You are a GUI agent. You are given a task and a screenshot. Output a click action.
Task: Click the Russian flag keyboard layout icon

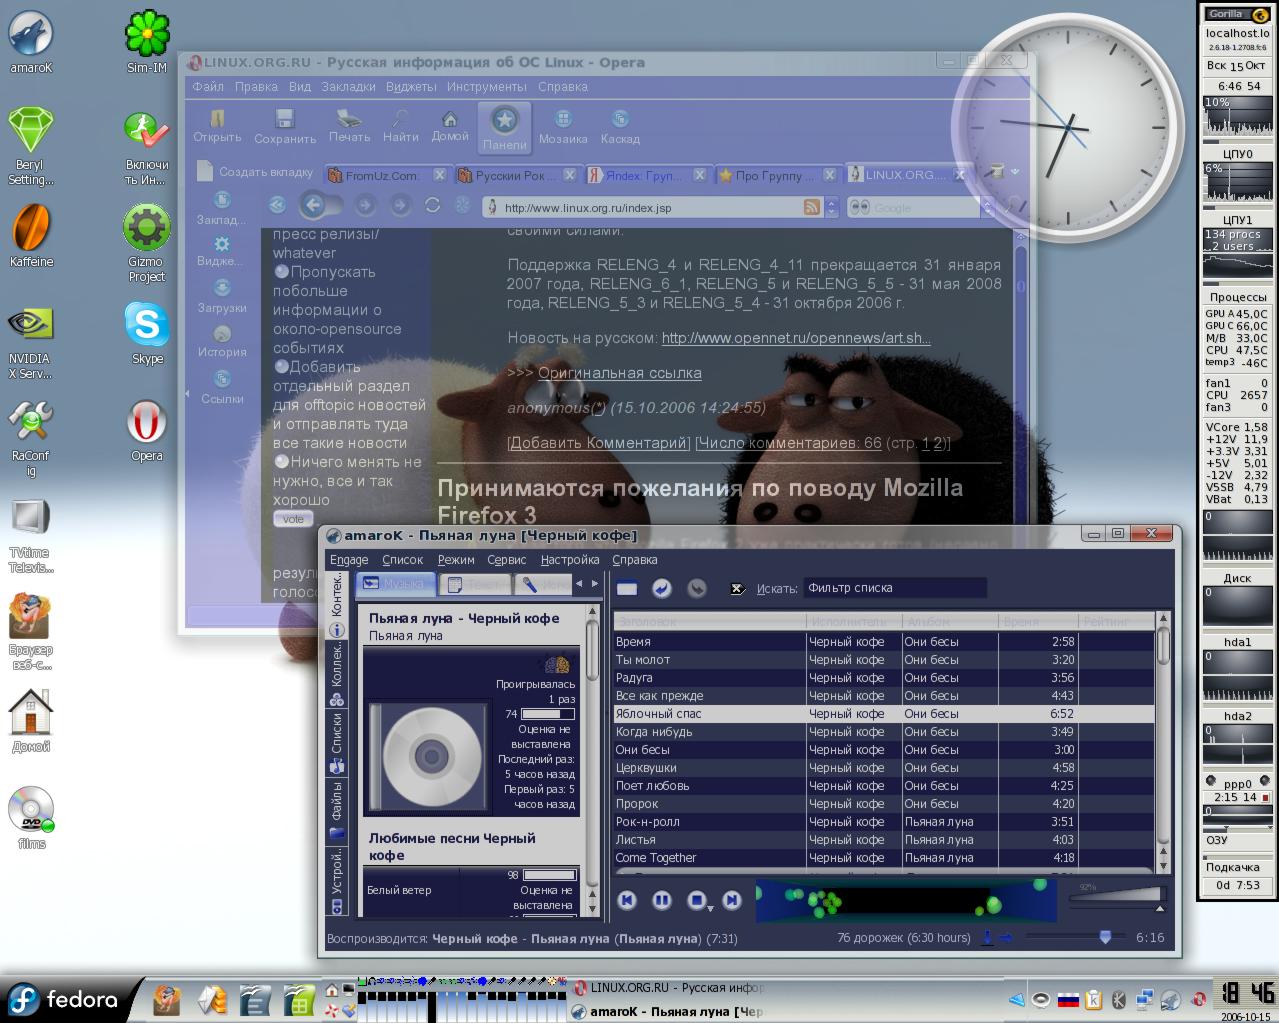(x=1069, y=999)
